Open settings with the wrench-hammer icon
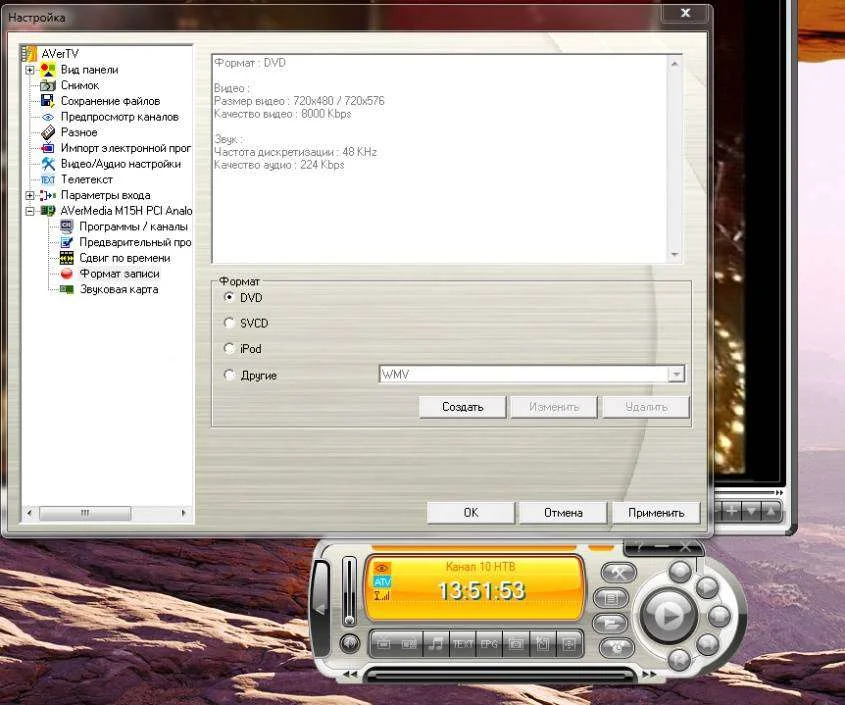 coord(619,573)
